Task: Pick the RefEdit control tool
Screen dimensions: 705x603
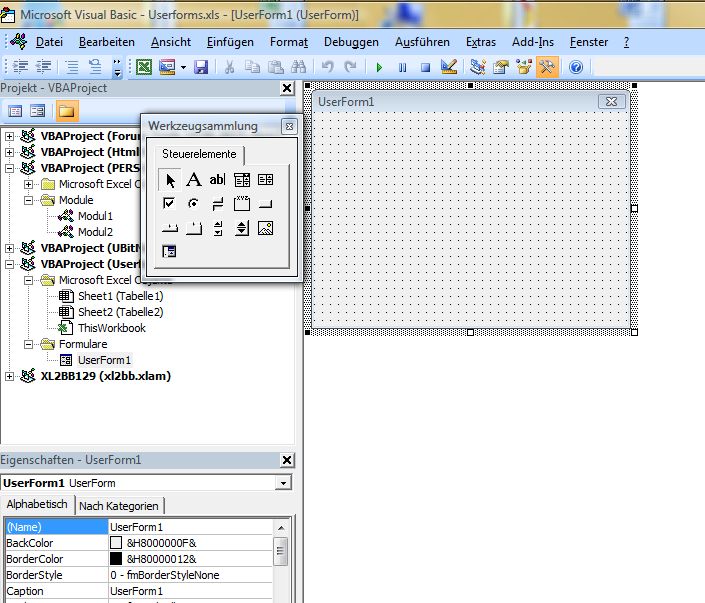Action: coord(170,251)
